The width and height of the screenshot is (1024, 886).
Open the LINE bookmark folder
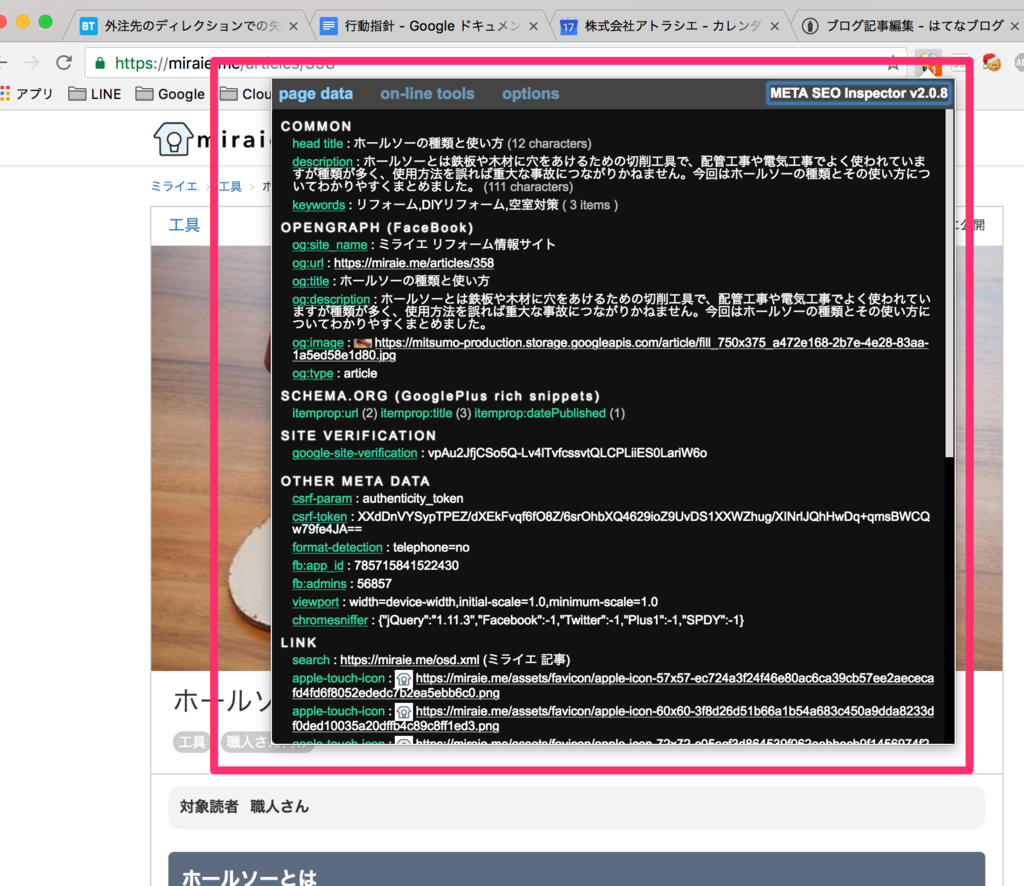[95, 94]
